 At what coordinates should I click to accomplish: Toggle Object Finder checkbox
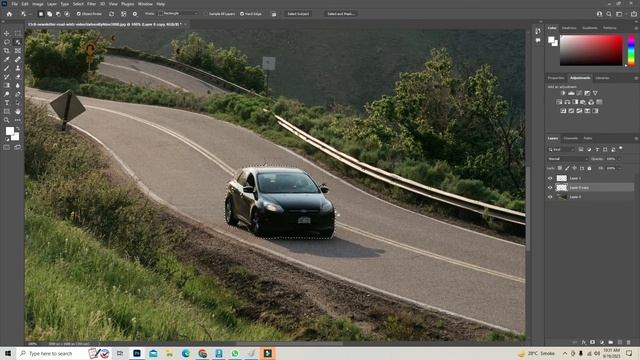[79, 14]
